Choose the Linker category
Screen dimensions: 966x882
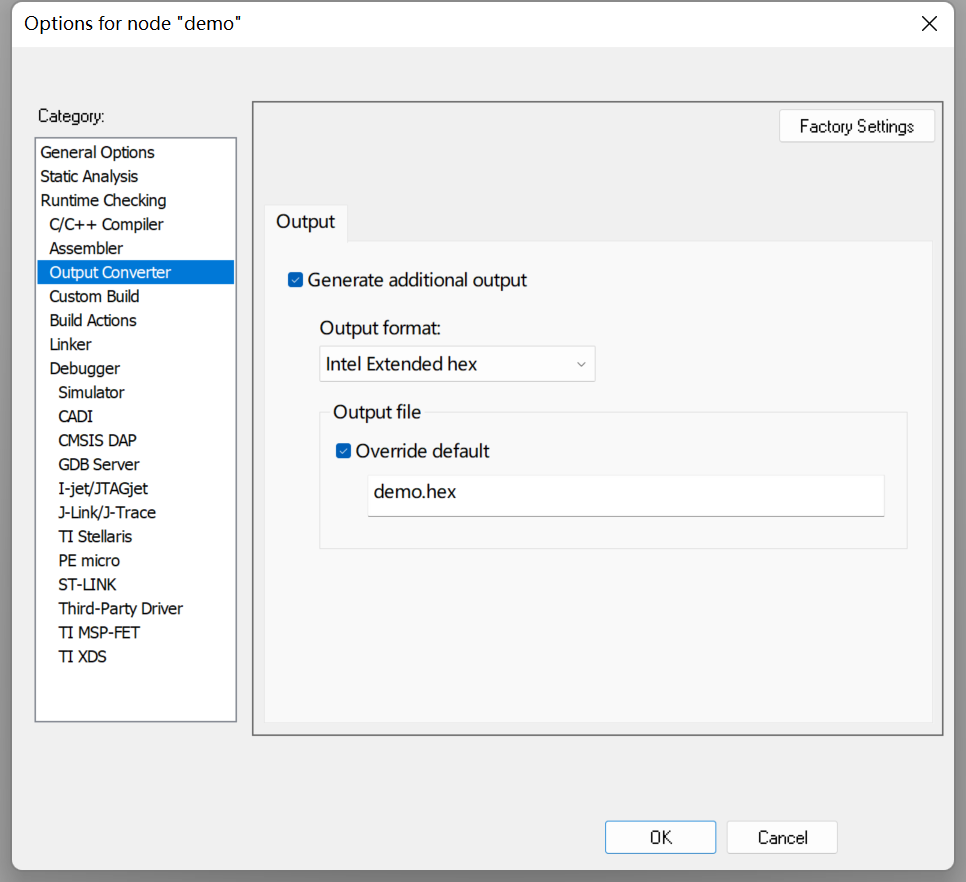[x=70, y=344]
